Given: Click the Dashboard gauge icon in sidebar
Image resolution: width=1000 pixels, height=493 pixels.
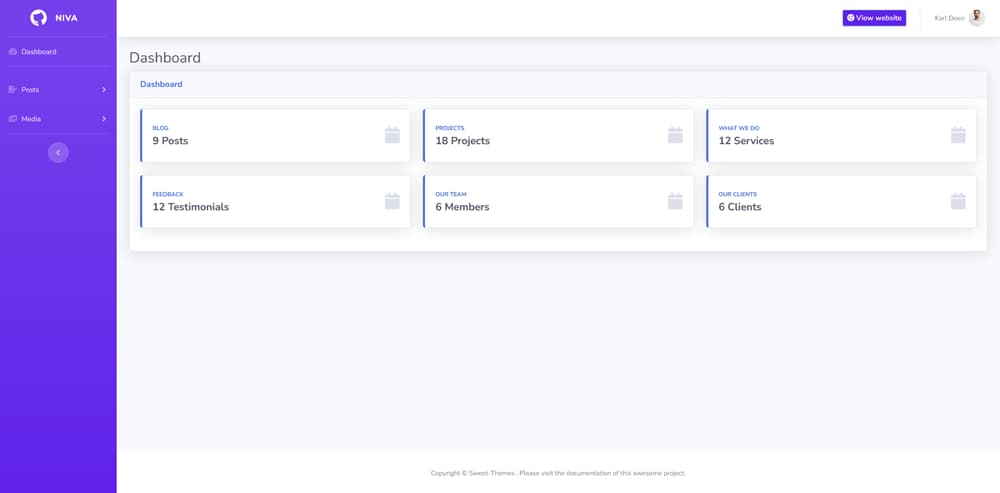Looking at the screenshot, I should click(13, 52).
